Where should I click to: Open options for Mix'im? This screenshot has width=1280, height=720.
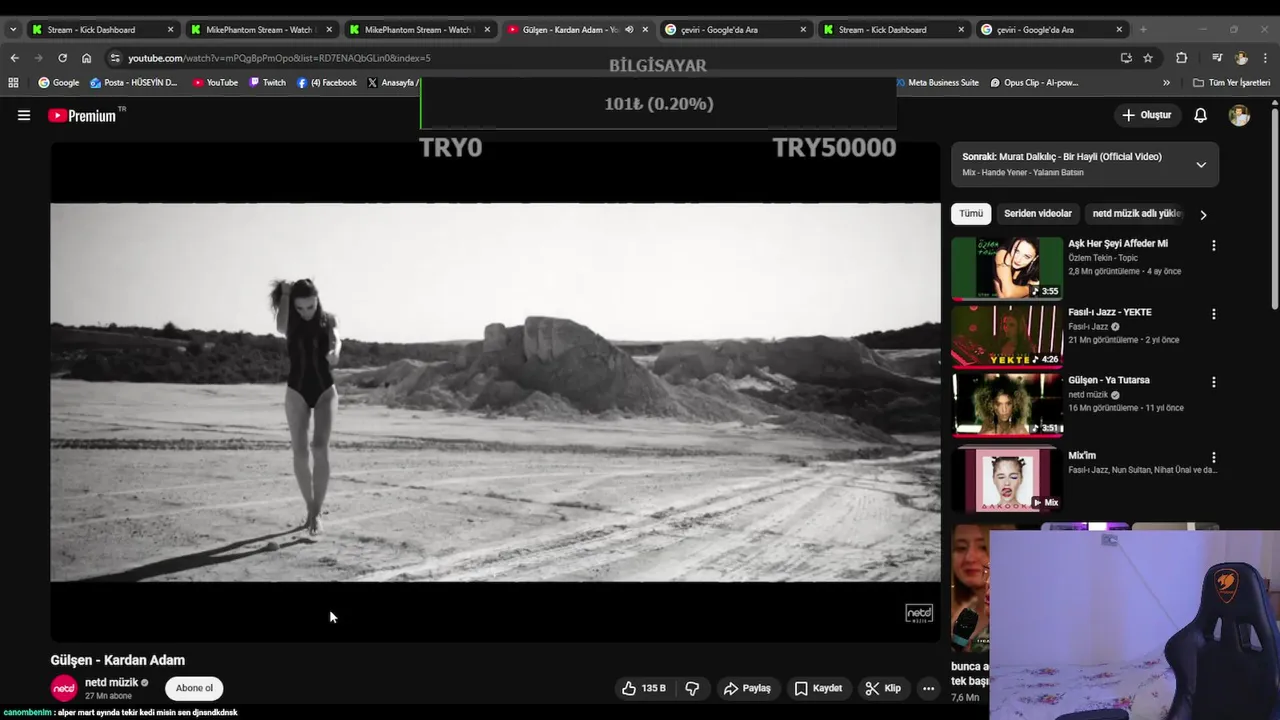coord(1214,457)
